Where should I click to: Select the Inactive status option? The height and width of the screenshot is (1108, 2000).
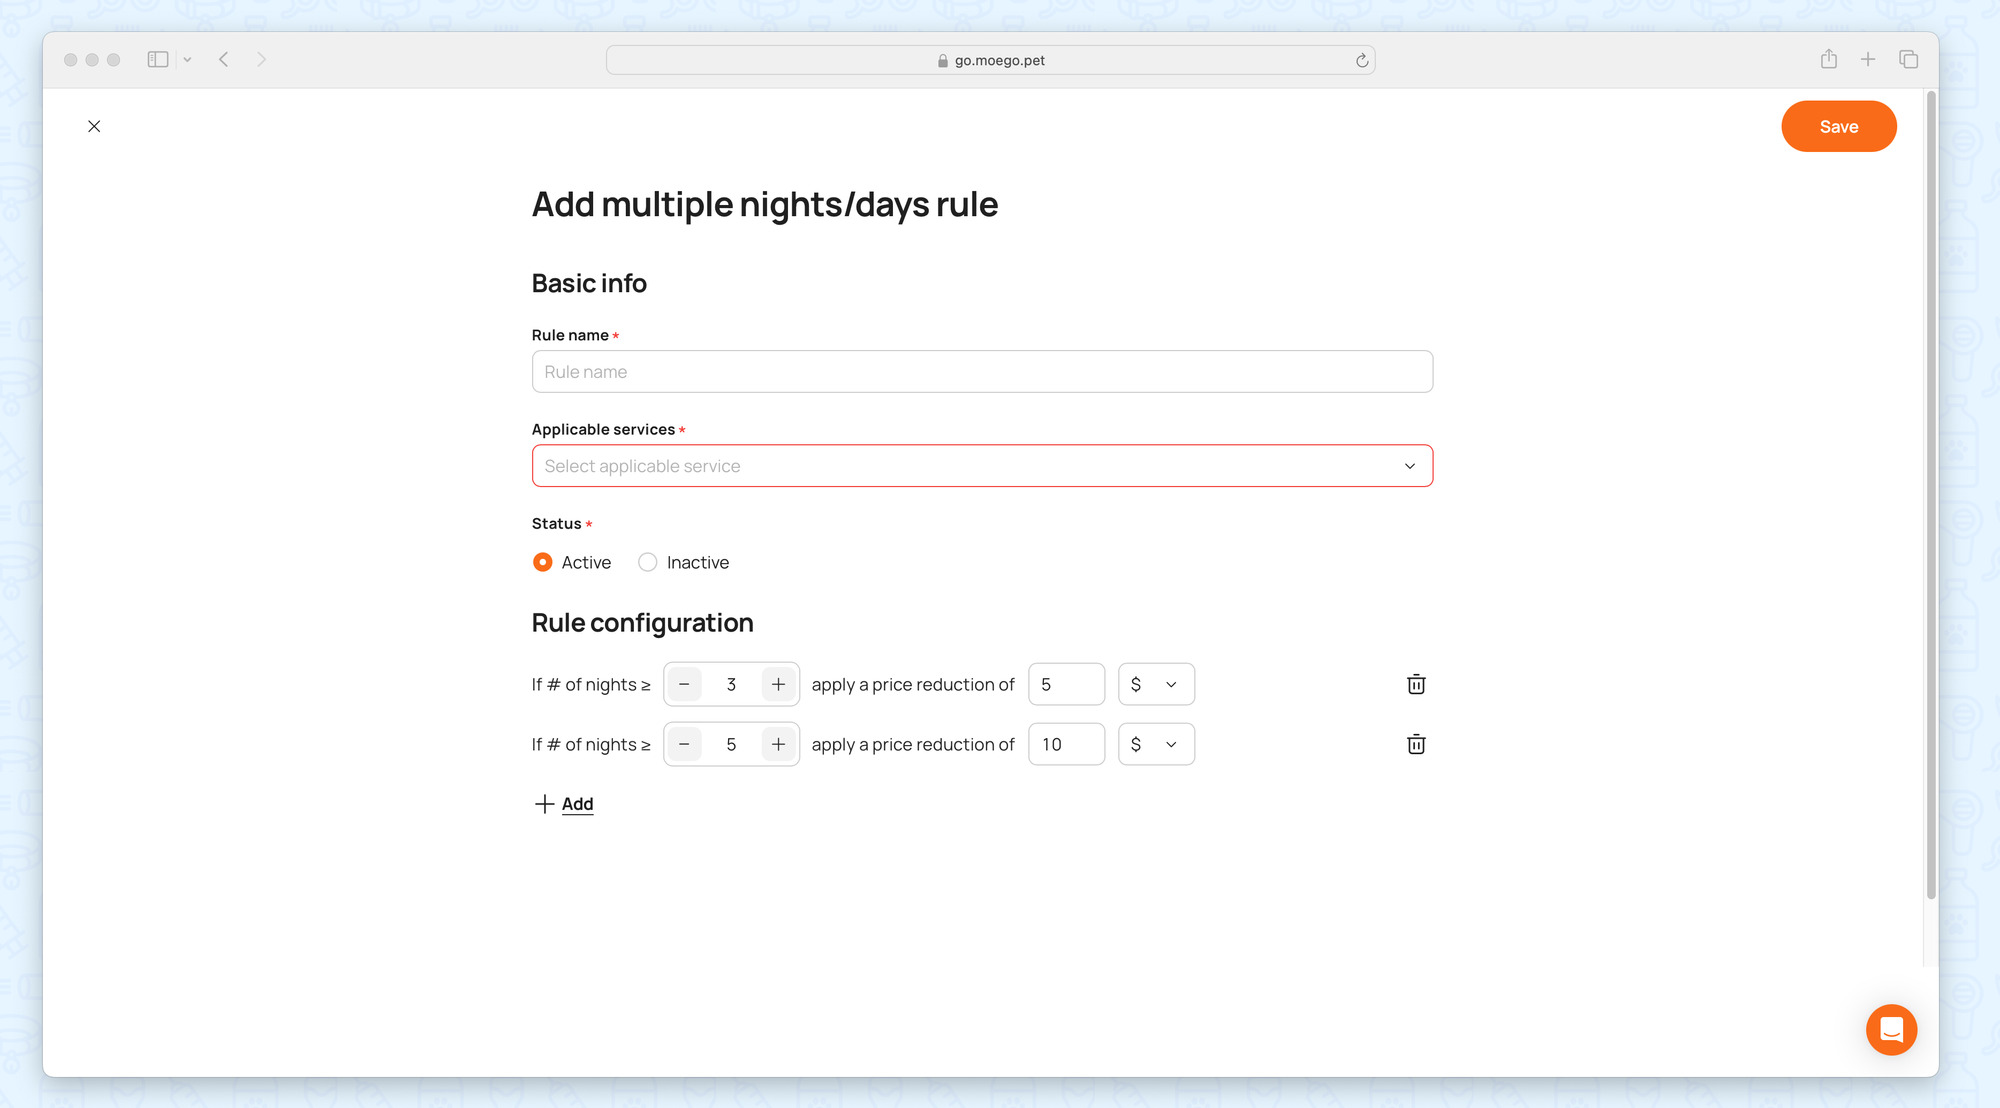tap(648, 562)
